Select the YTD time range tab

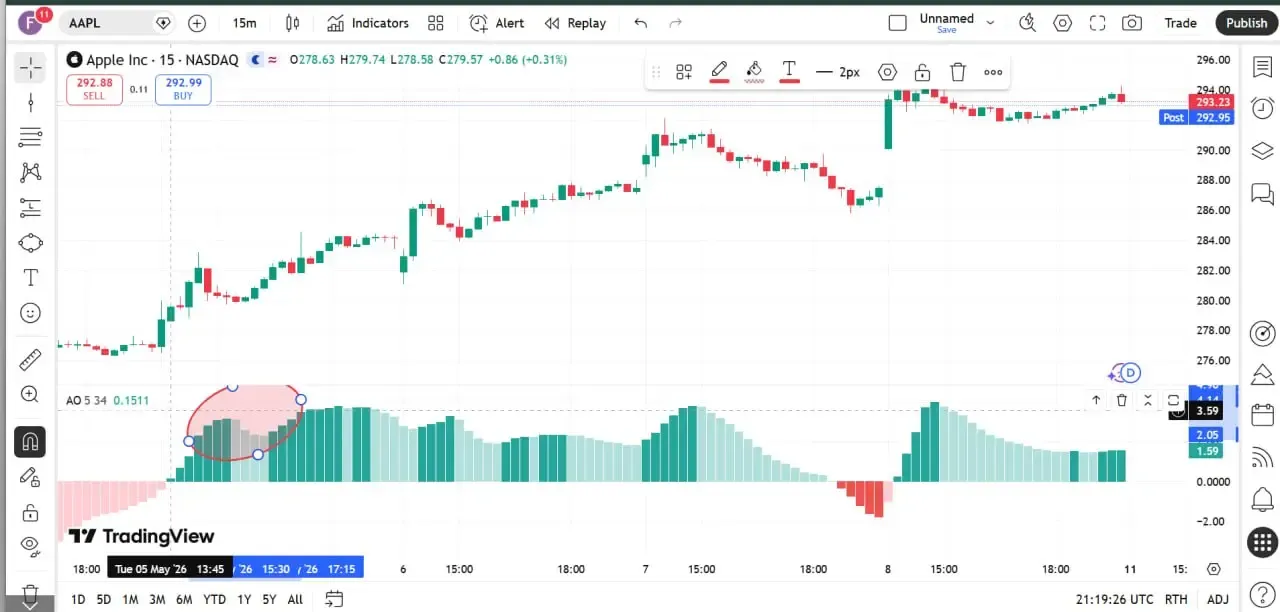click(214, 600)
